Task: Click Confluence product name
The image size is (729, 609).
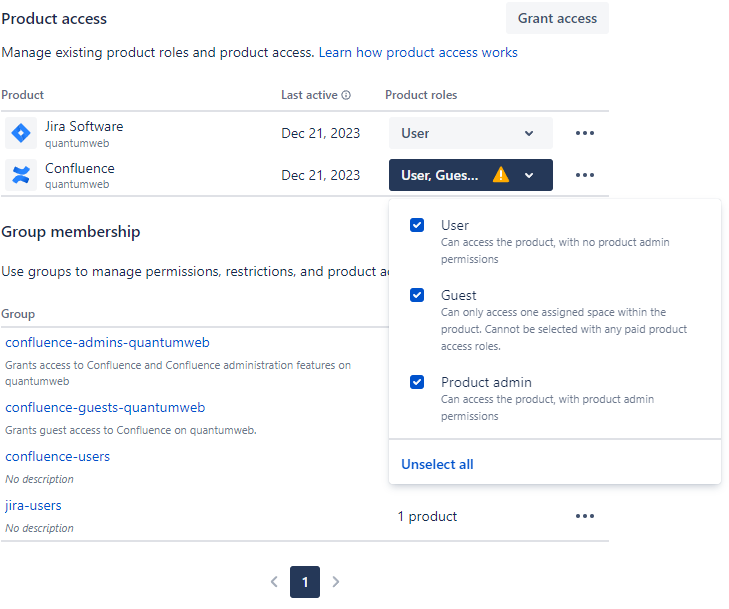Action: [x=80, y=168]
